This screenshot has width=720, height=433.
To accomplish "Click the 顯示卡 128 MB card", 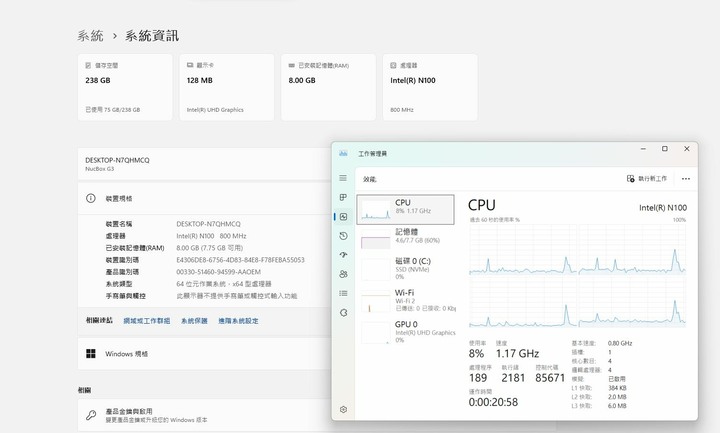I will click(x=227, y=87).
